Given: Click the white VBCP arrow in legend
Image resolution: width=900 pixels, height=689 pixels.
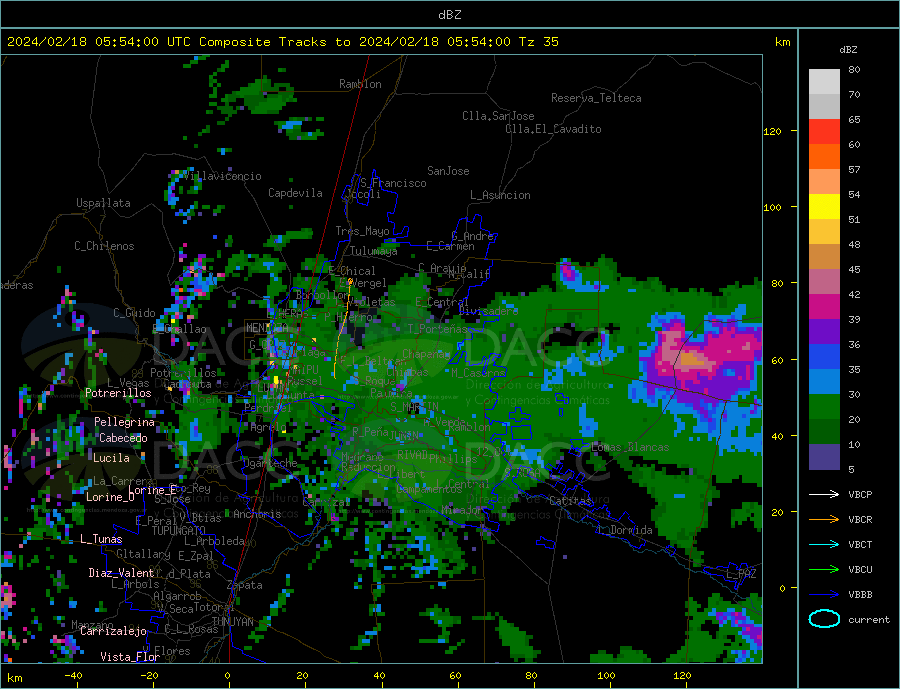Looking at the screenshot, I should click(x=824, y=494).
